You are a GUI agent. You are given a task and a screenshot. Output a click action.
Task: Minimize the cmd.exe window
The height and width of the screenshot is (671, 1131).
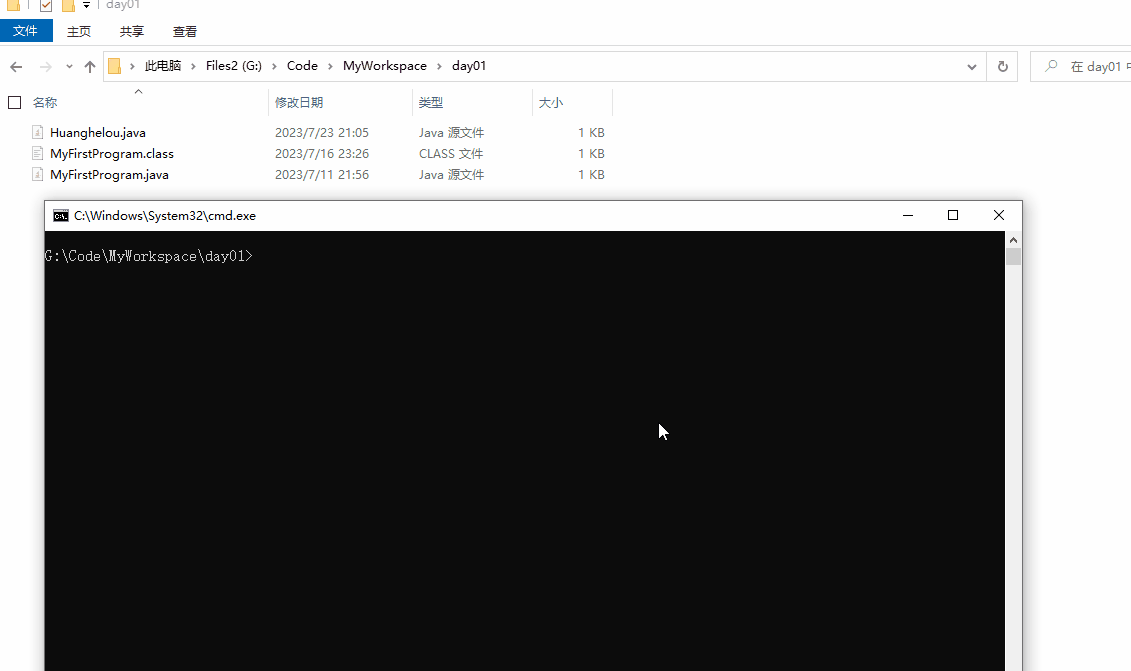[x=908, y=215]
